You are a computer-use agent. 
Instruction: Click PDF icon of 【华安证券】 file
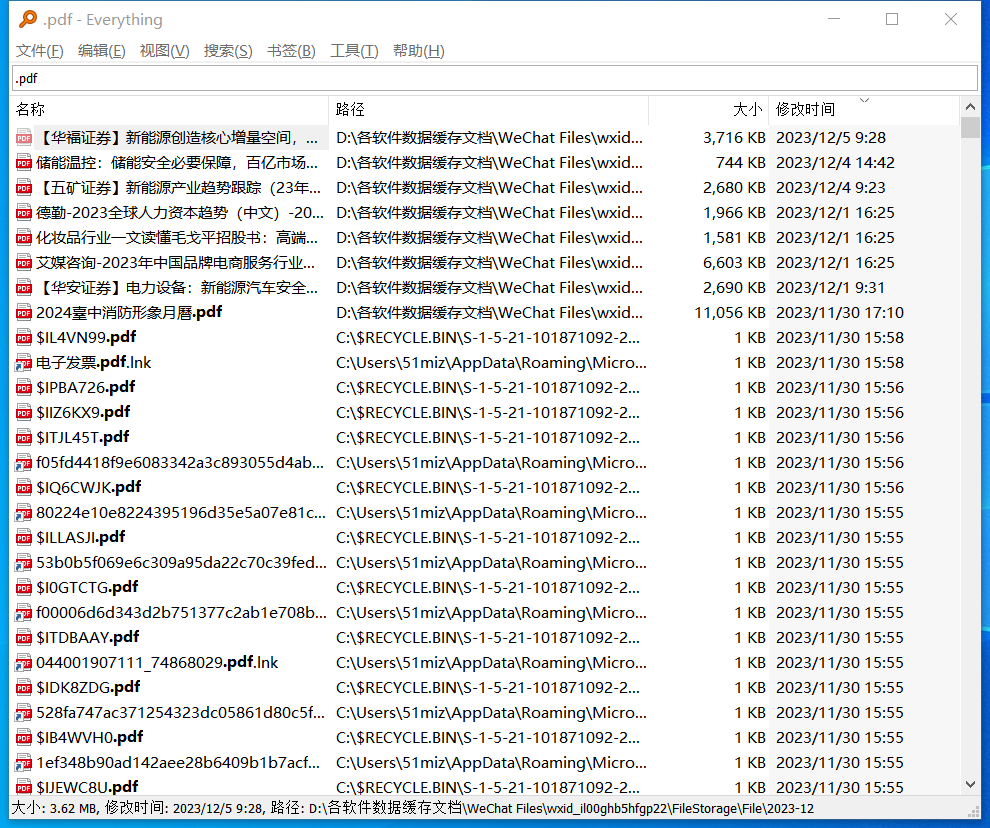click(24, 288)
